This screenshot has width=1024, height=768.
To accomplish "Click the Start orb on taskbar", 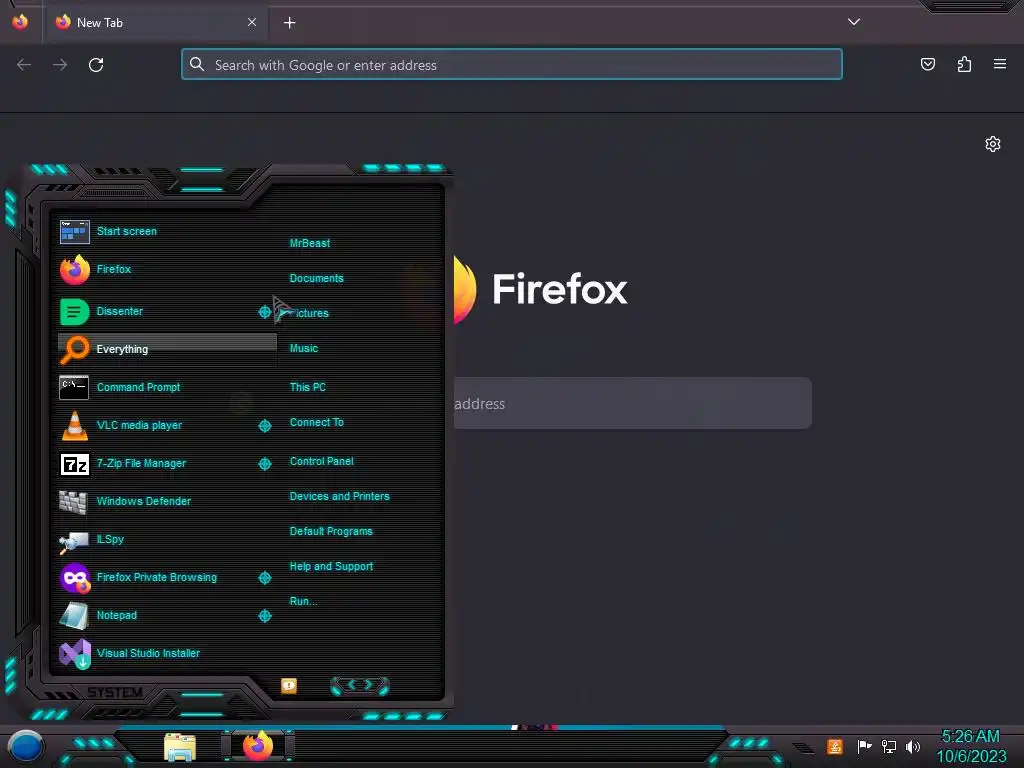I will [x=25, y=746].
